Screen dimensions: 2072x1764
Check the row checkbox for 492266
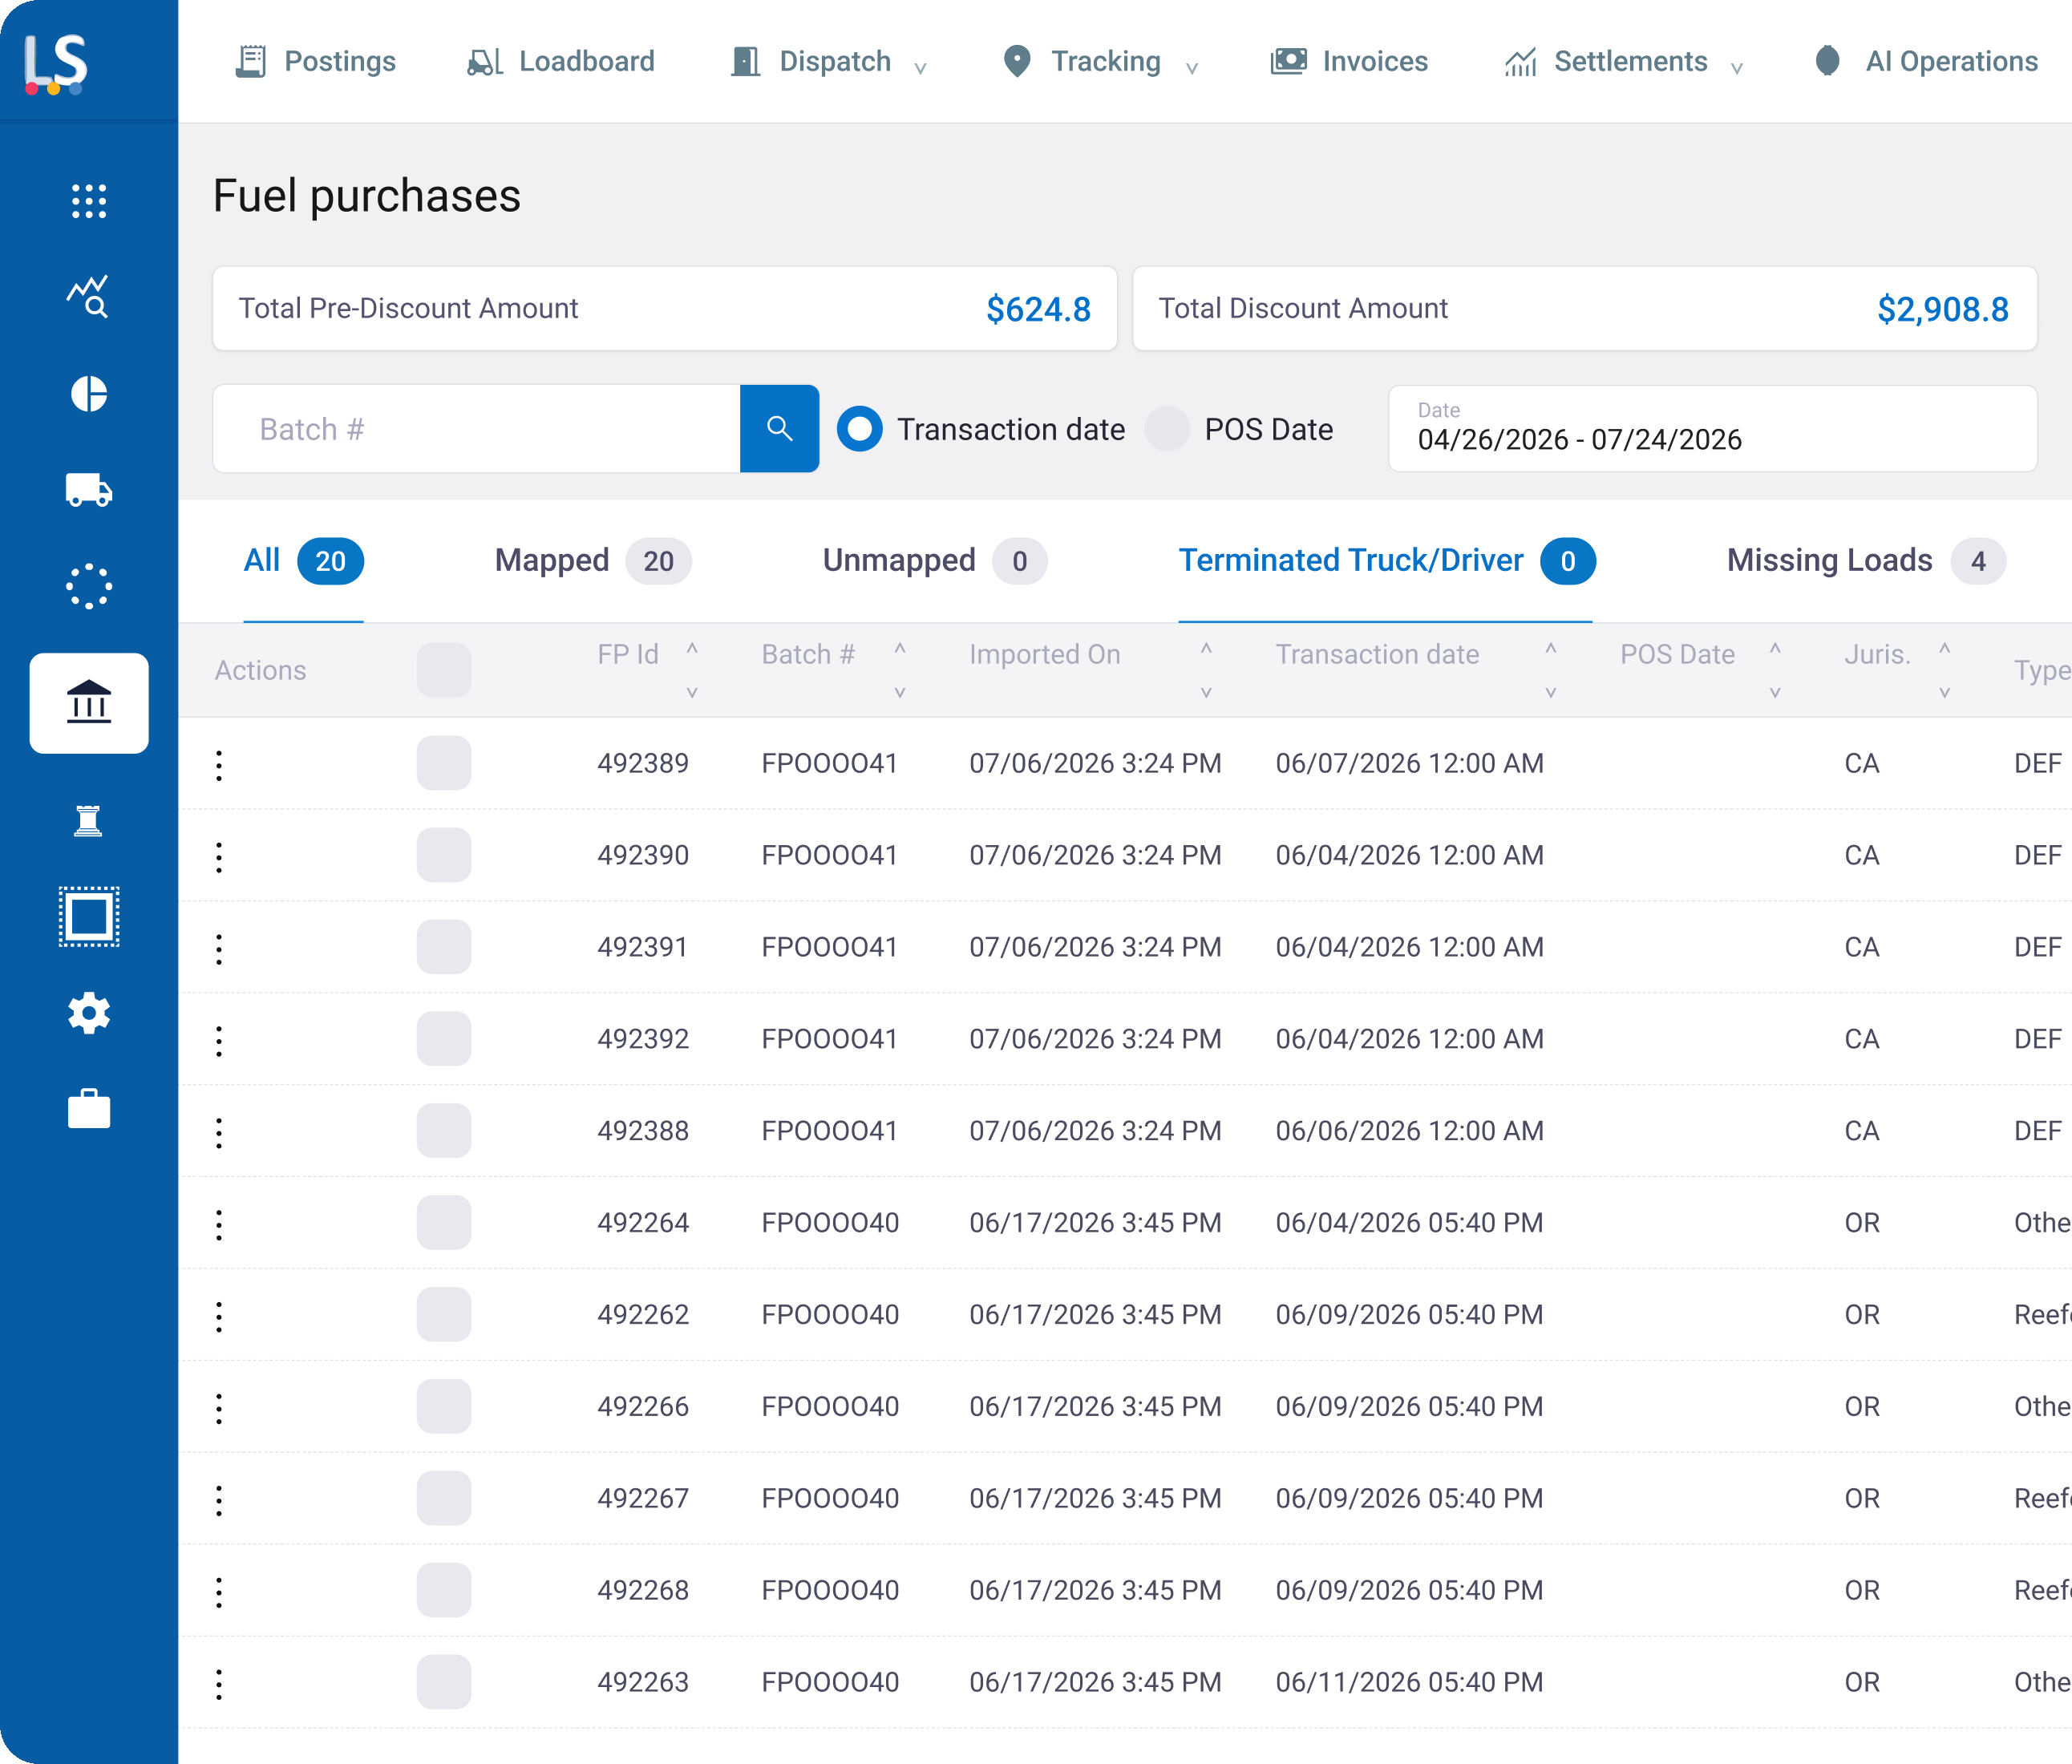coord(444,1406)
